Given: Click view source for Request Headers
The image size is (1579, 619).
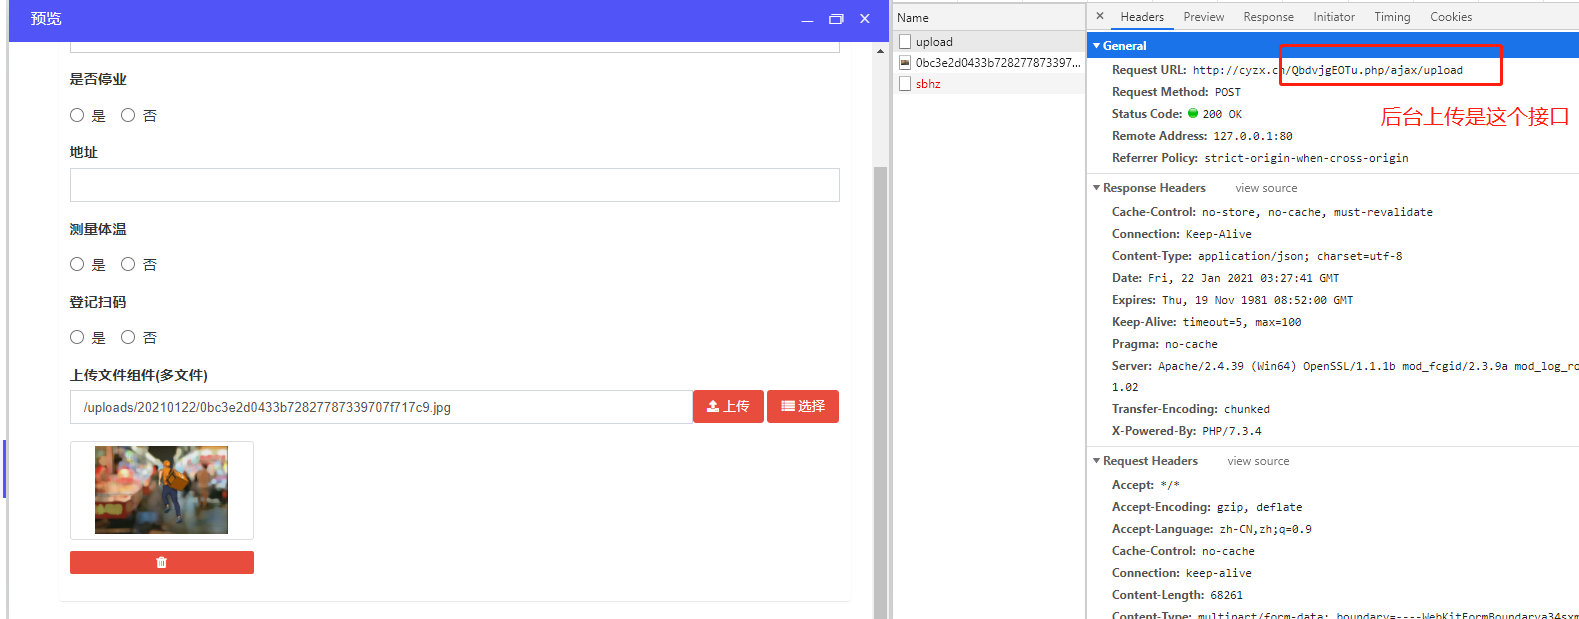Looking at the screenshot, I should pyautogui.click(x=1258, y=461).
